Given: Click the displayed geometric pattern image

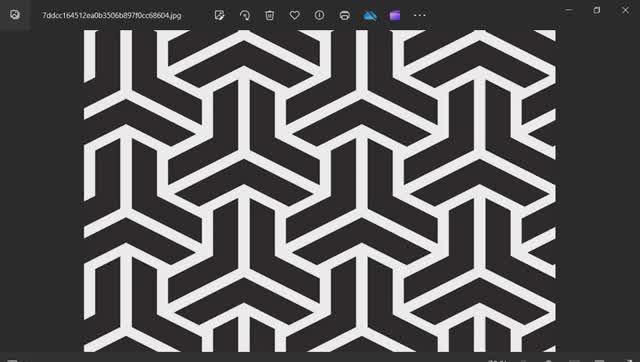Looking at the screenshot, I should pyautogui.click(x=320, y=191).
